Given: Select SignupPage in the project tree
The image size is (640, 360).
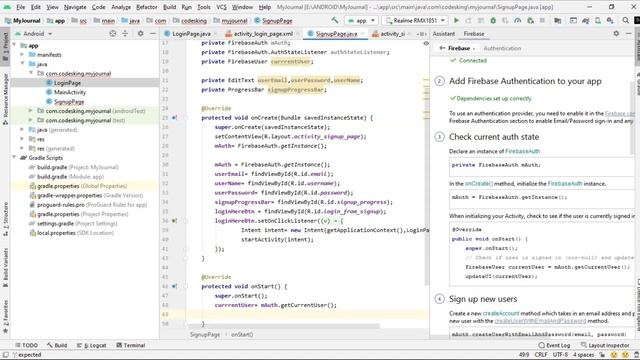Looking at the screenshot, I should [x=69, y=102].
